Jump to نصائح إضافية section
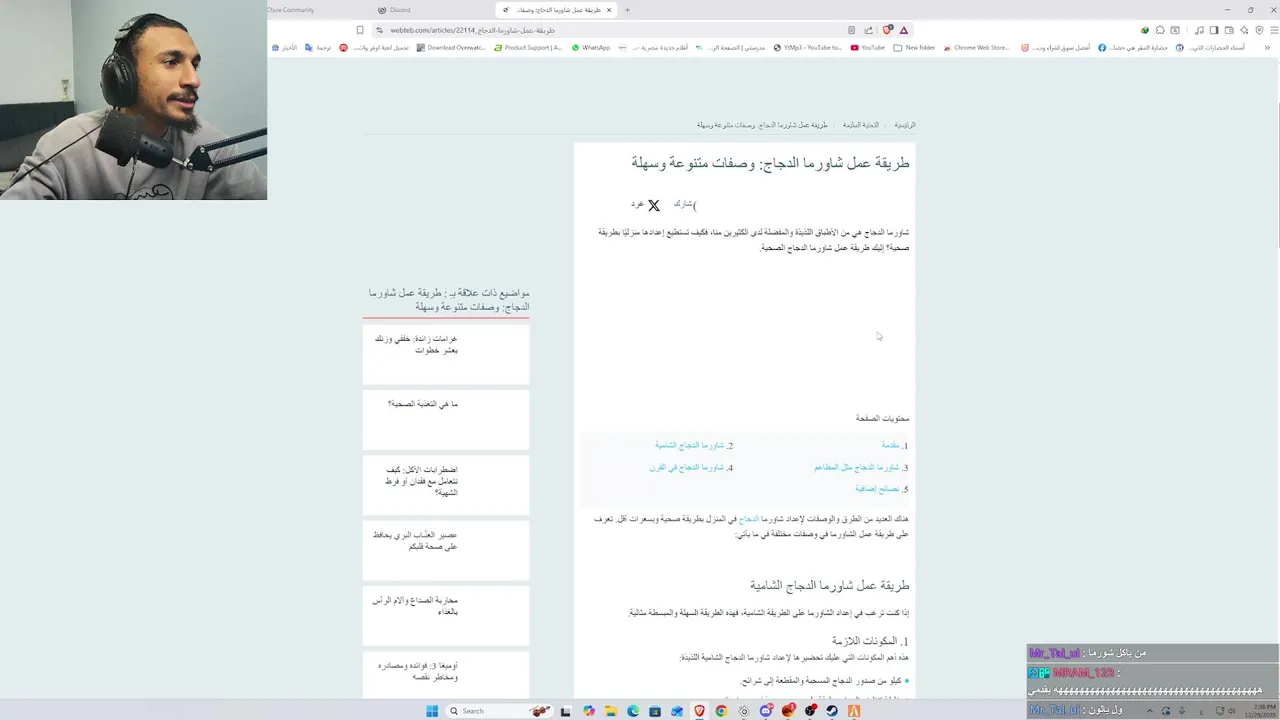The width and height of the screenshot is (1280, 720). tap(878, 489)
